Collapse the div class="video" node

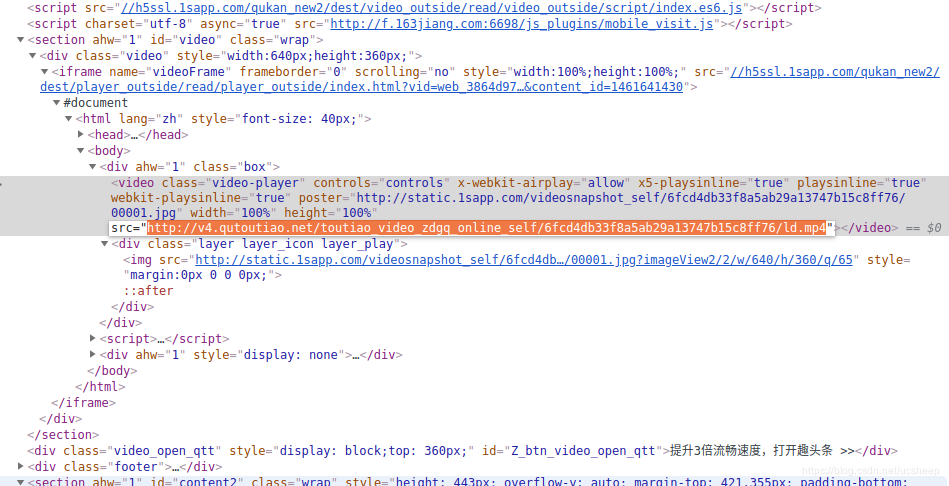[33, 56]
